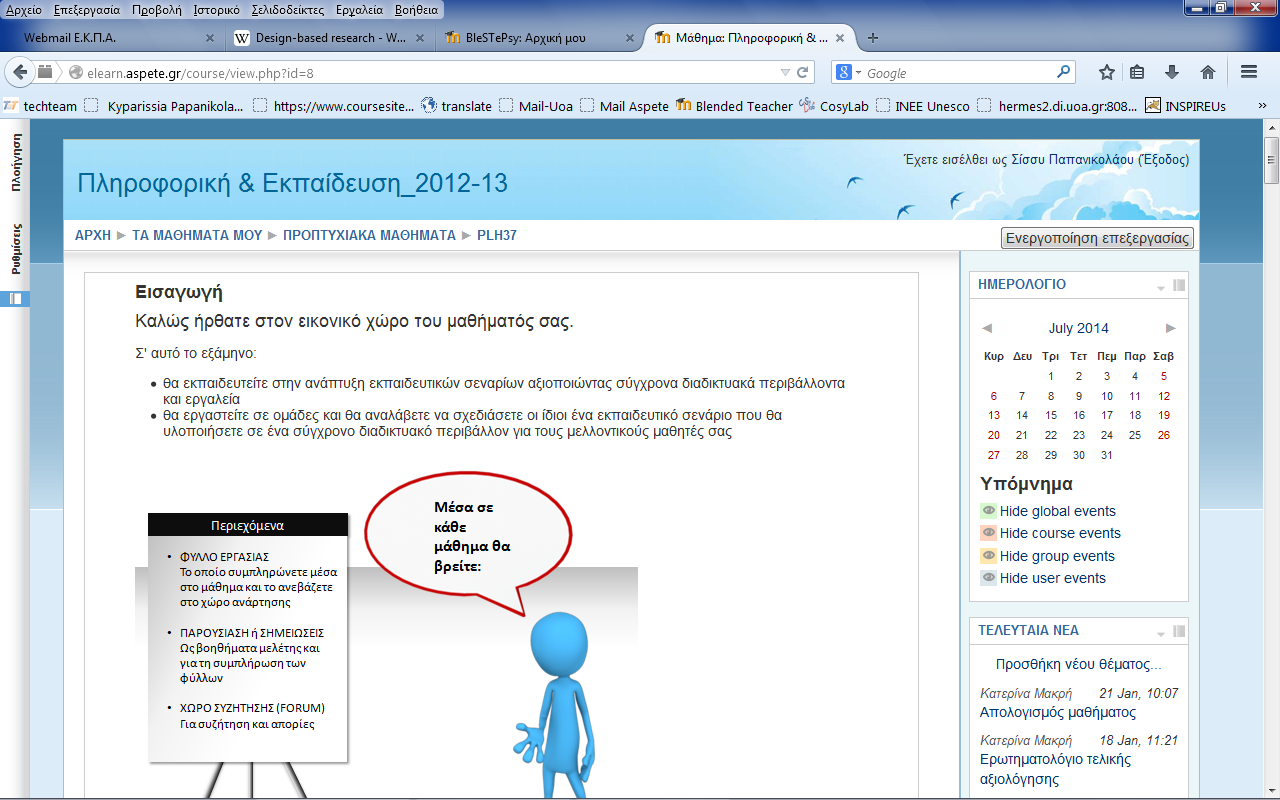Toggle Hide group events eye icon

click(989, 556)
